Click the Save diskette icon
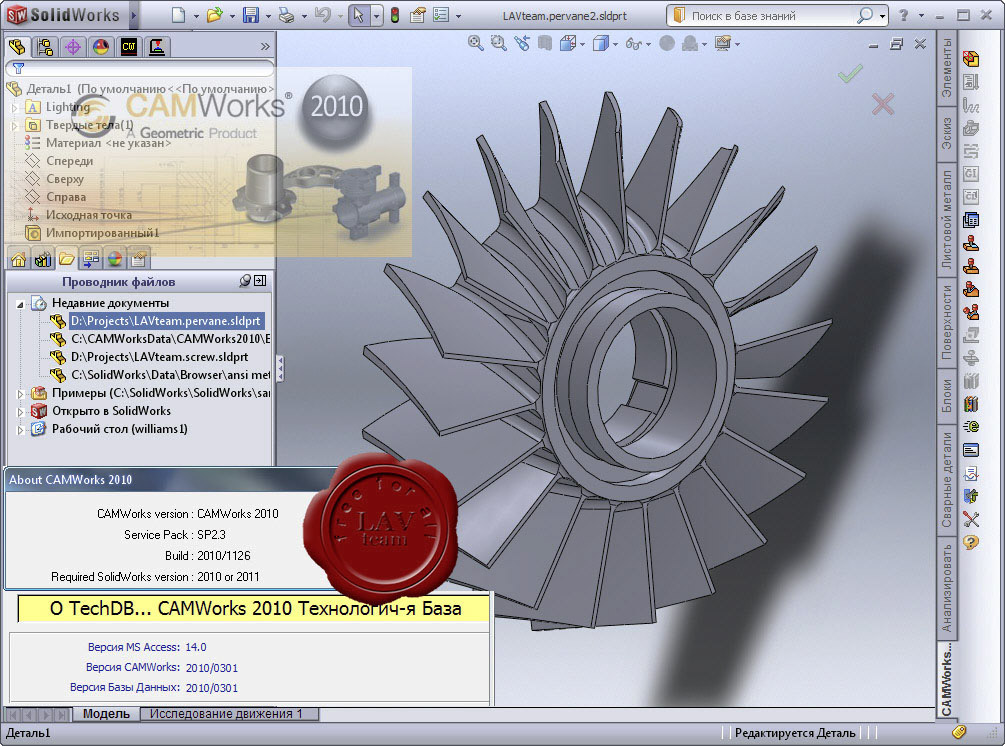The height and width of the screenshot is (746, 1005). [251, 15]
